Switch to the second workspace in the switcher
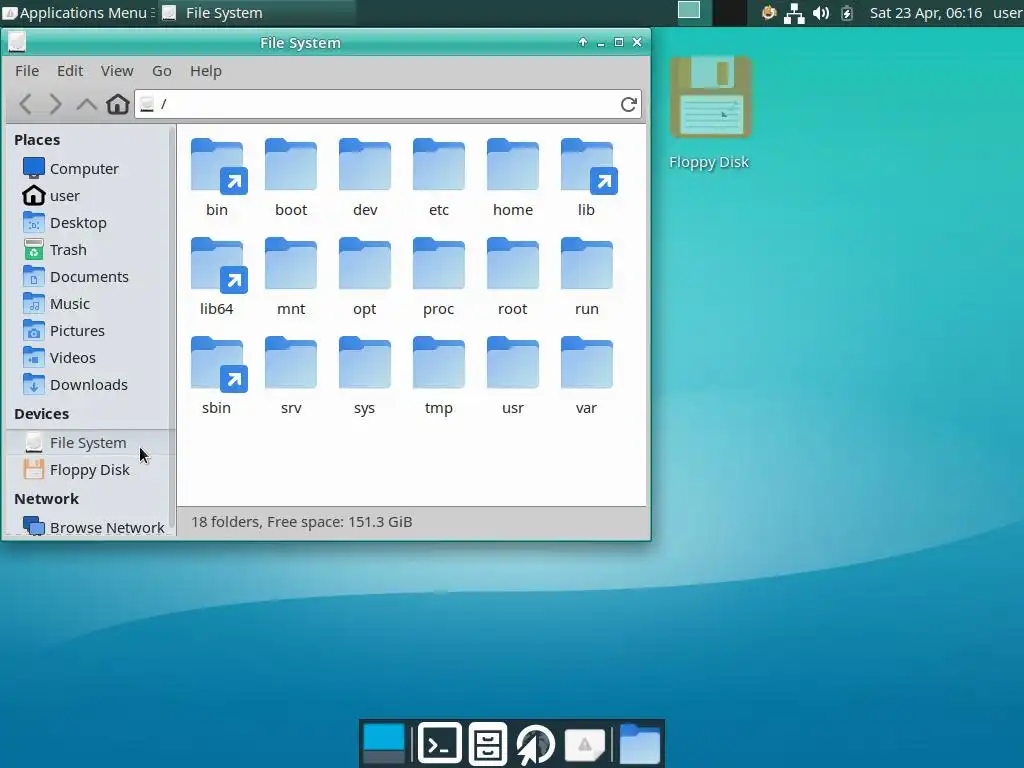The image size is (1024, 768). [729, 12]
